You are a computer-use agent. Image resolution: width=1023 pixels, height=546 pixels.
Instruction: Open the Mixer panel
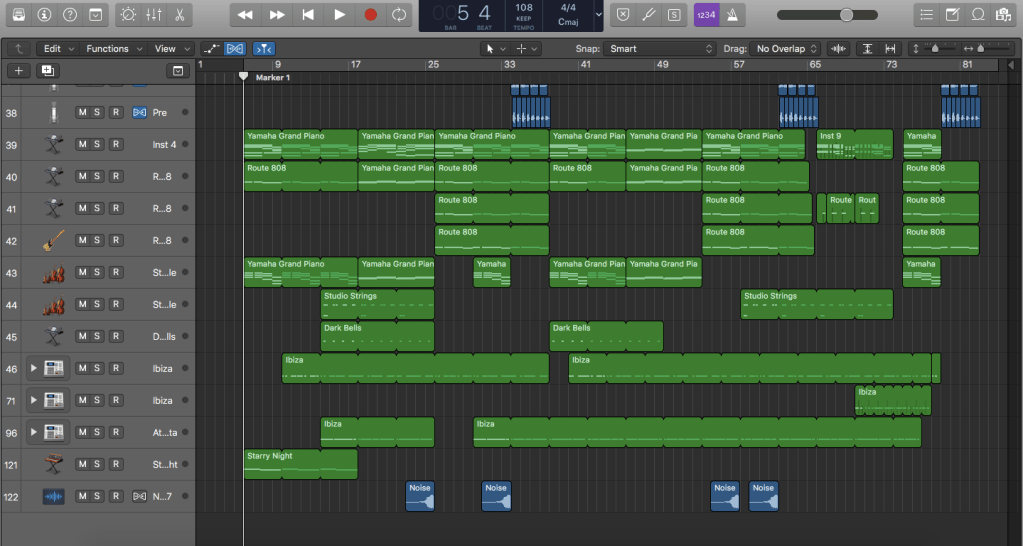[x=153, y=15]
